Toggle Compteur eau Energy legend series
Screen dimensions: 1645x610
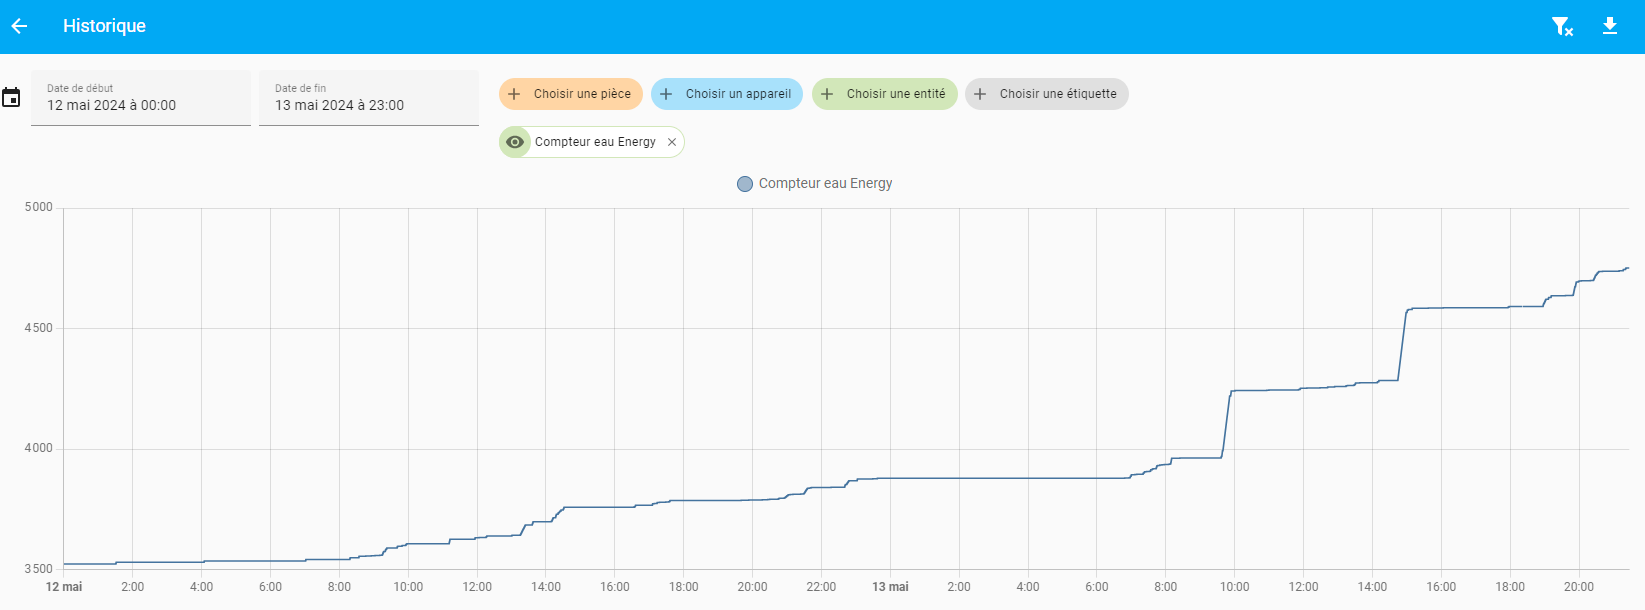(815, 184)
